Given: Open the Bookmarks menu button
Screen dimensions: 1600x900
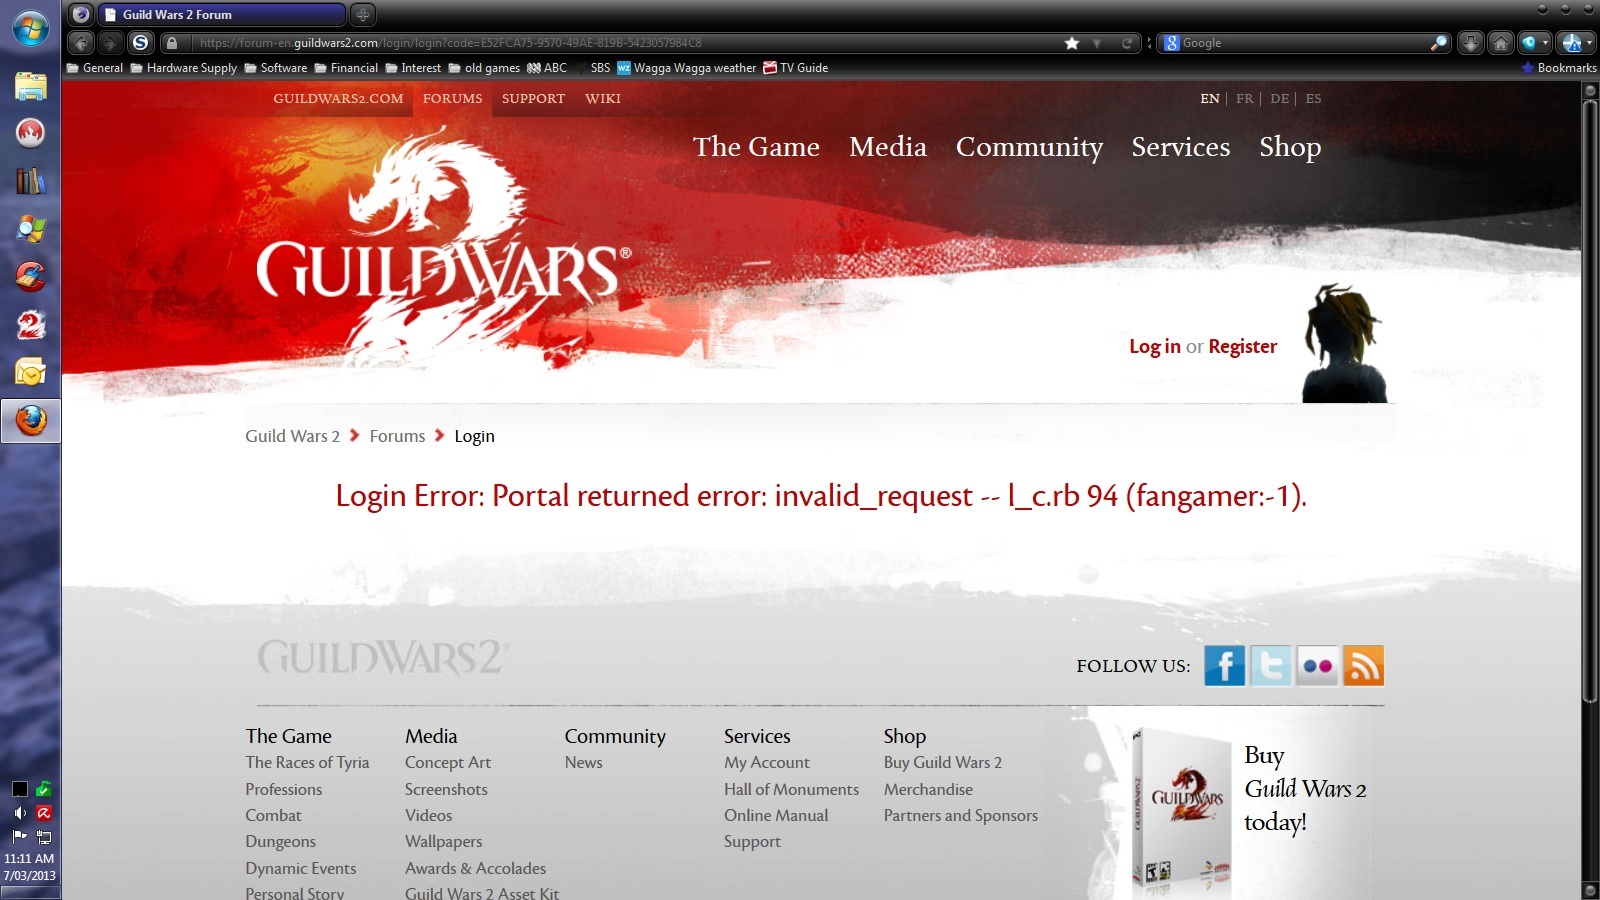Looking at the screenshot, I should 1559,68.
